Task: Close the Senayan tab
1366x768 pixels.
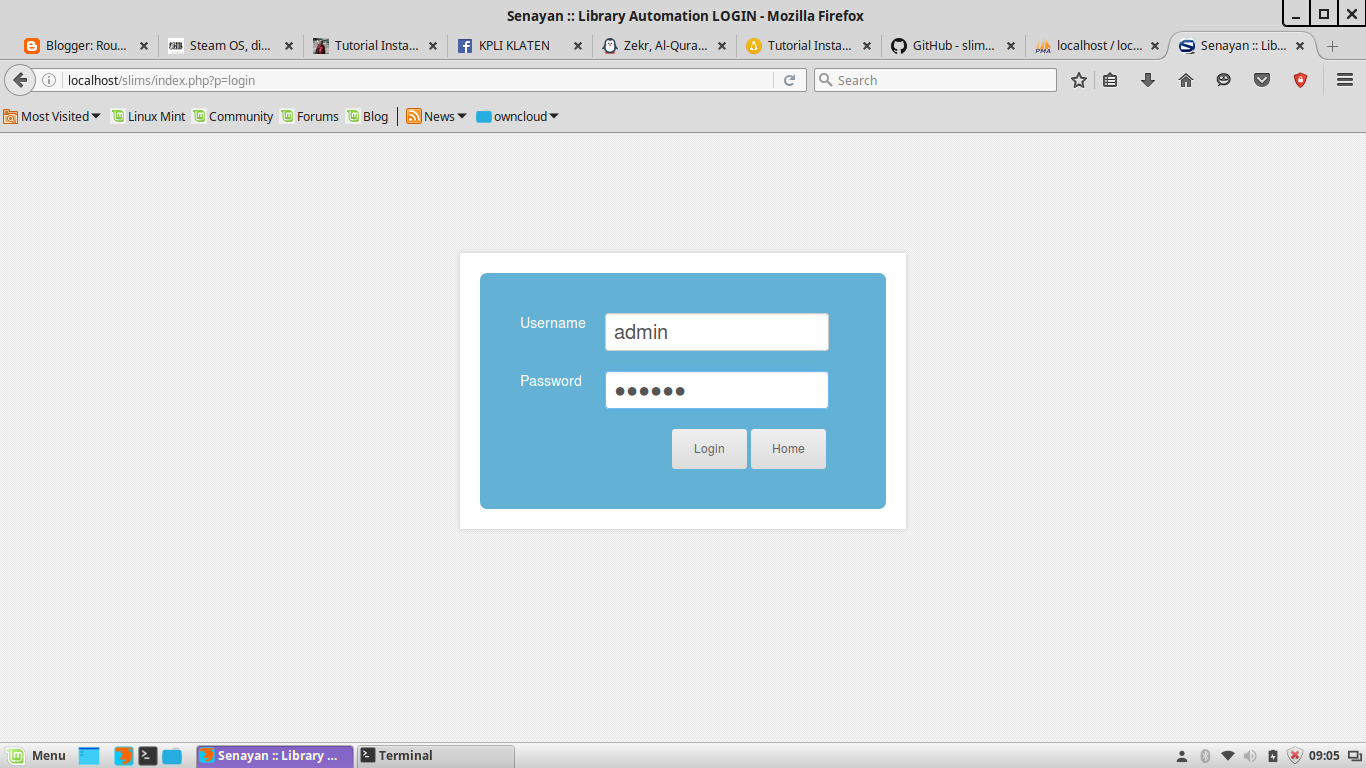Action: (x=1300, y=46)
